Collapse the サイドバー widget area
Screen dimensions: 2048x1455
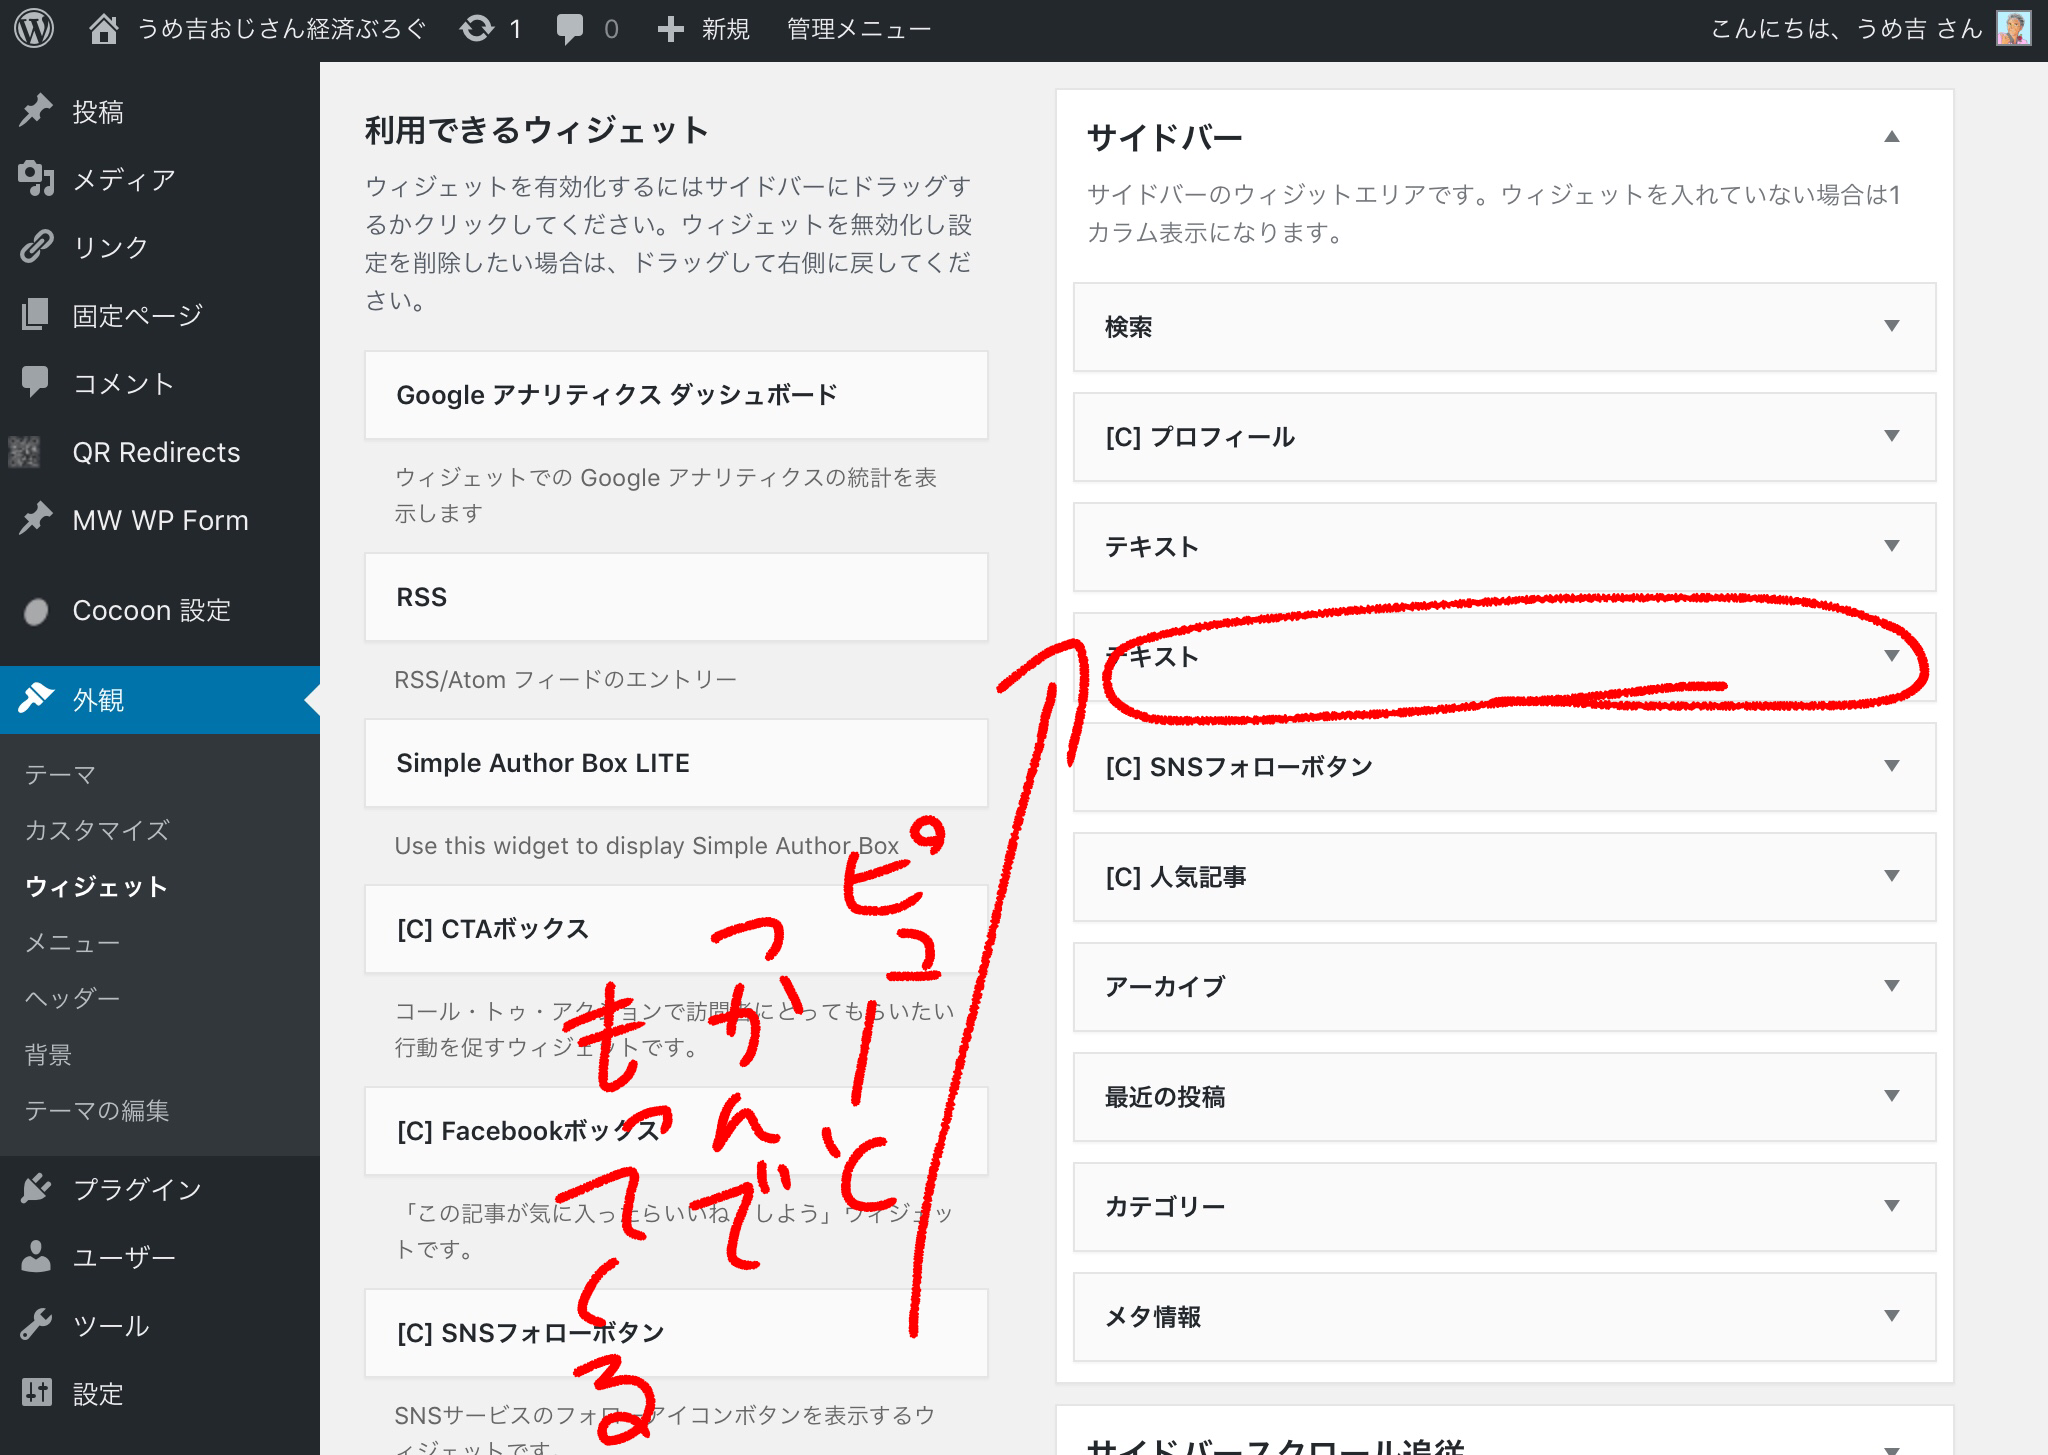point(1891,137)
